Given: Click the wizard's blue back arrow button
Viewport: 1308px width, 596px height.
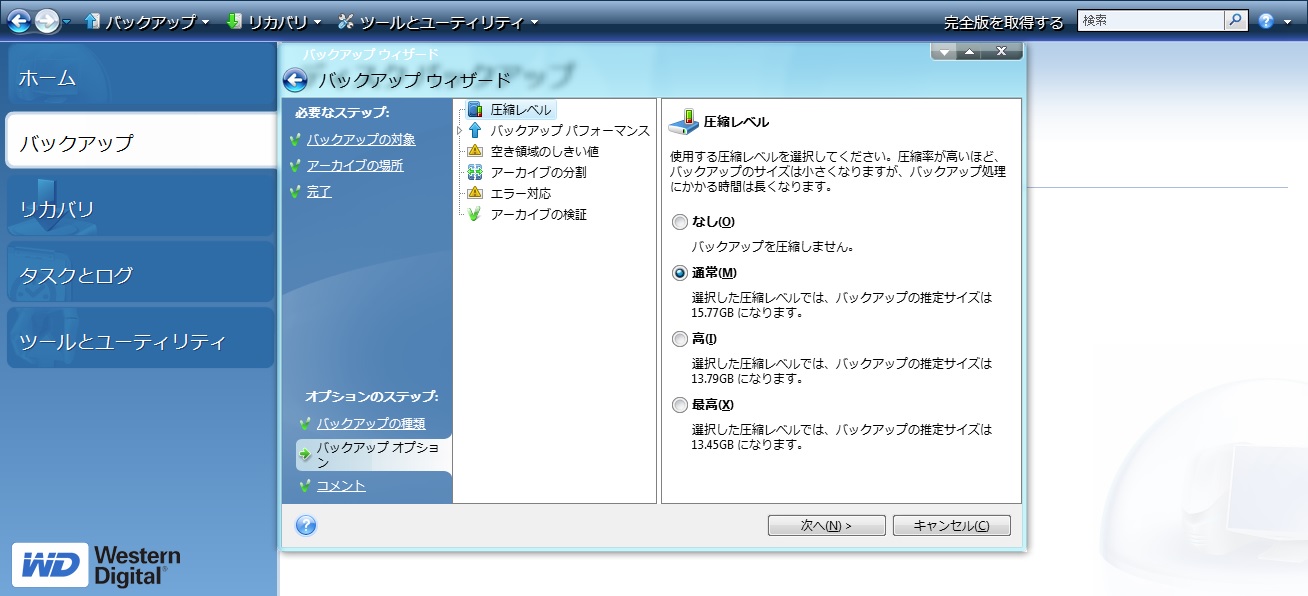Looking at the screenshot, I should [x=295, y=80].
